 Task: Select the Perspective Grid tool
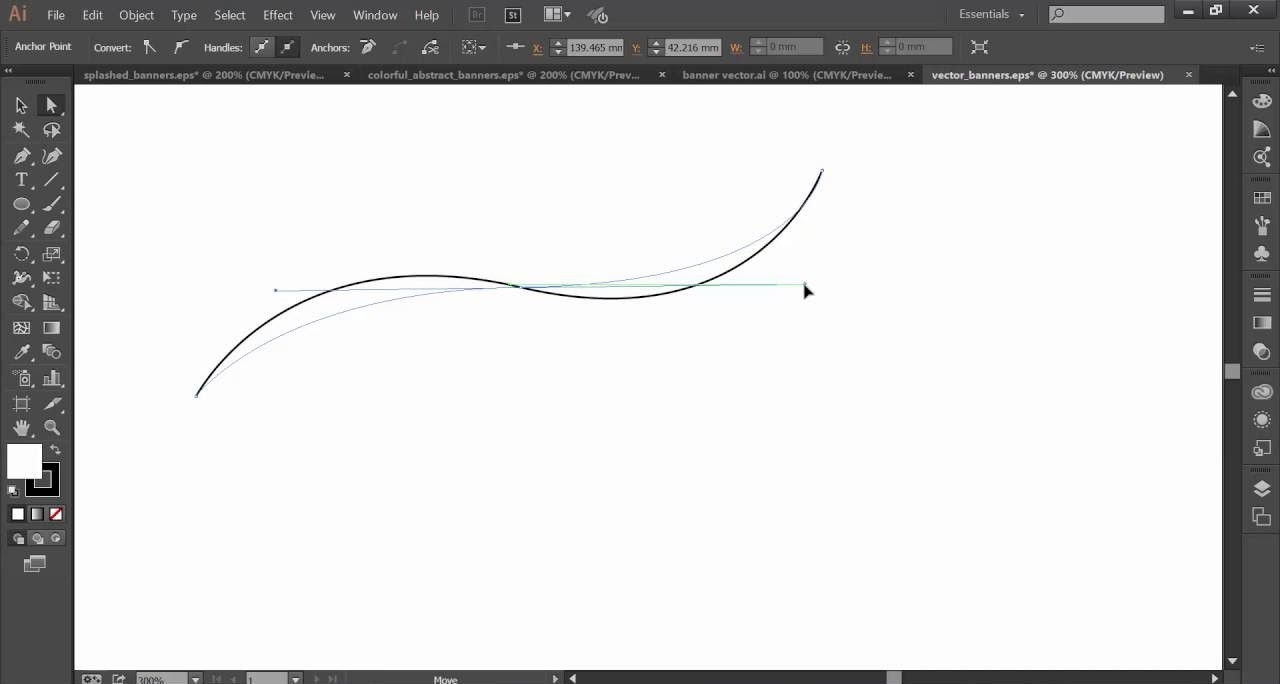click(x=52, y=303)
